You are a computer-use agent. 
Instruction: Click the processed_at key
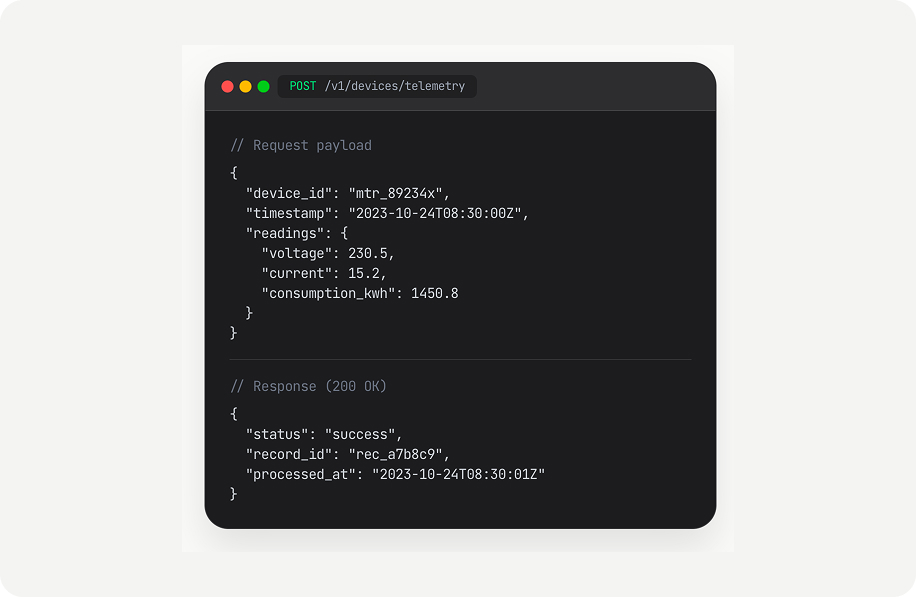(x=300, y=474)
